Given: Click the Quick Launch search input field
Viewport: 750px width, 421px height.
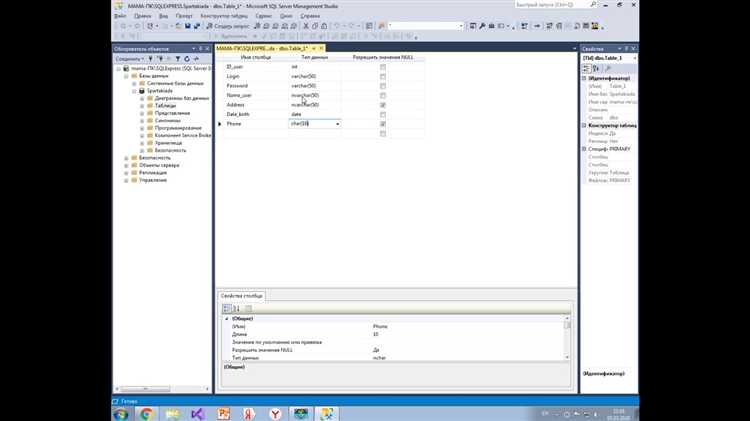Looking at the screenshot, I should [x=551, y=5].
